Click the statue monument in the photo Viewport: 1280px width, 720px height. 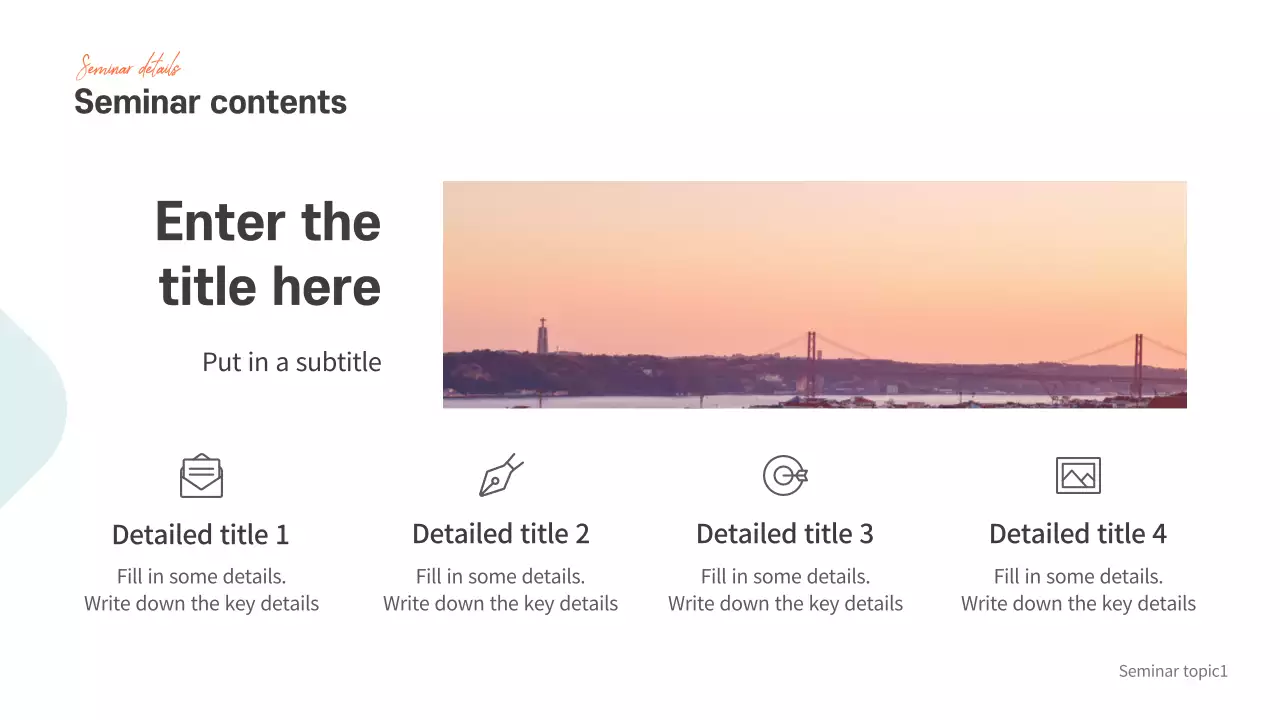(x=542, y=336)
